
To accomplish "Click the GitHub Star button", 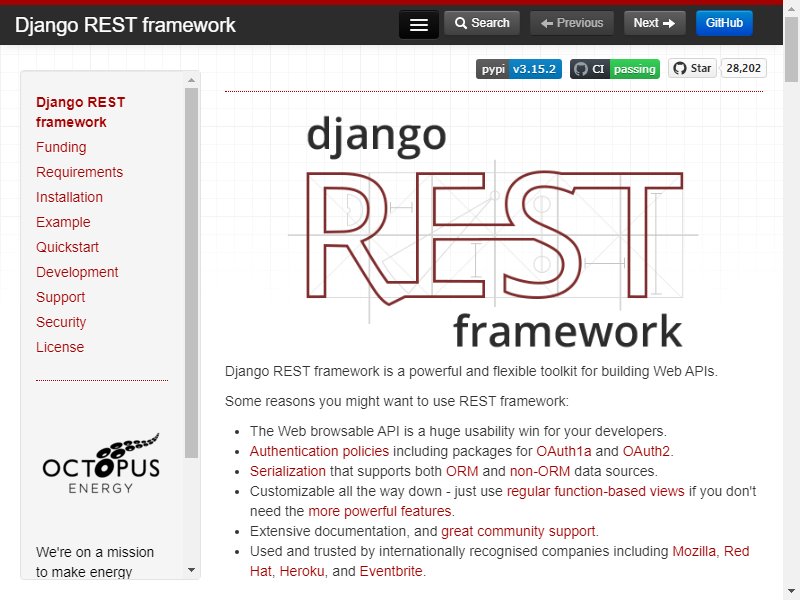I will click(692, 68).
